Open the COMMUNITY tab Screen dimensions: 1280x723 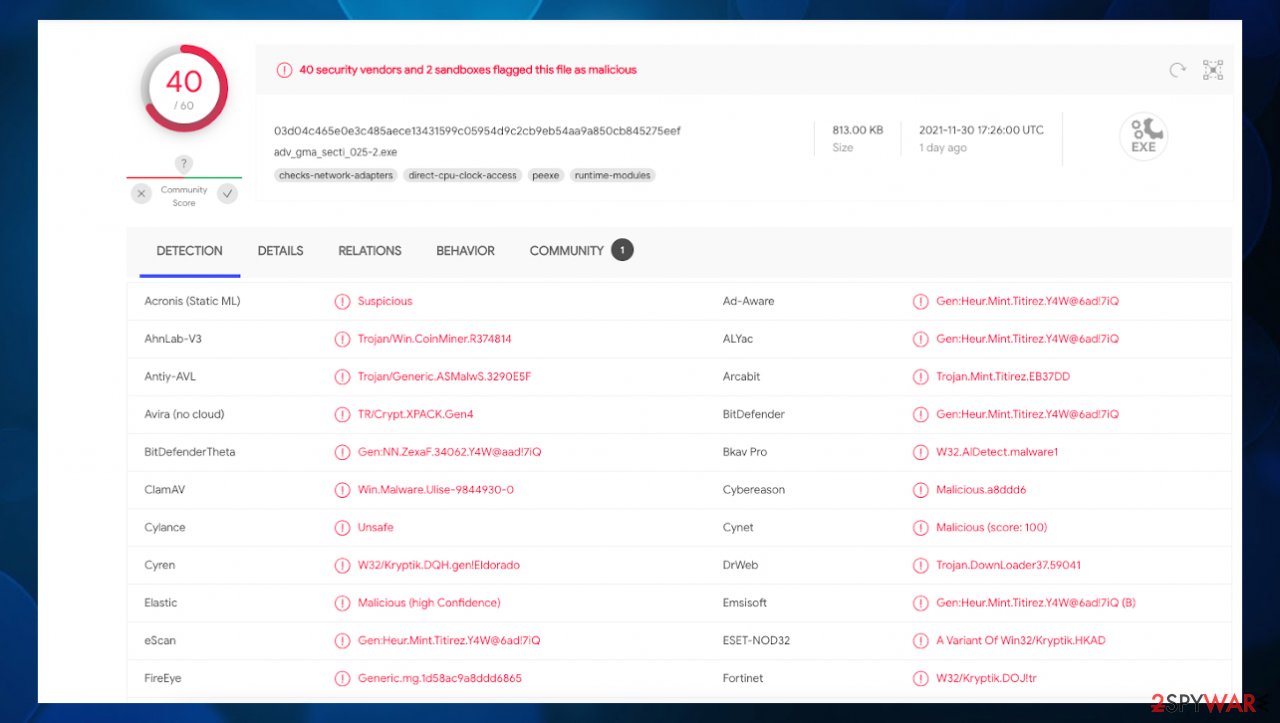click(566, 251)
